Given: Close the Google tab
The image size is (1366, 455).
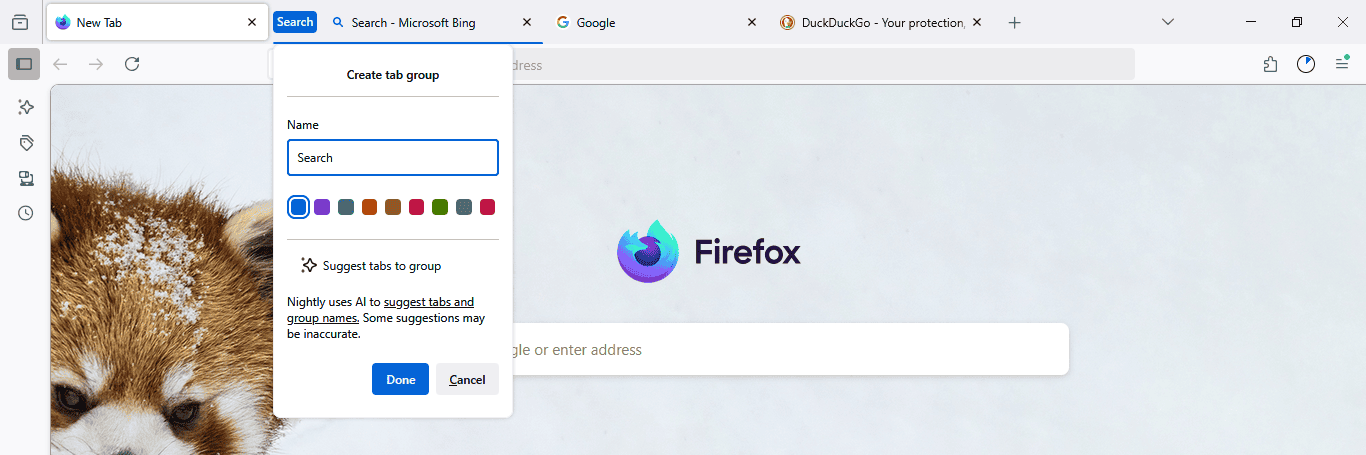Looking at the screenshot, I should click(x=752, y=22).
